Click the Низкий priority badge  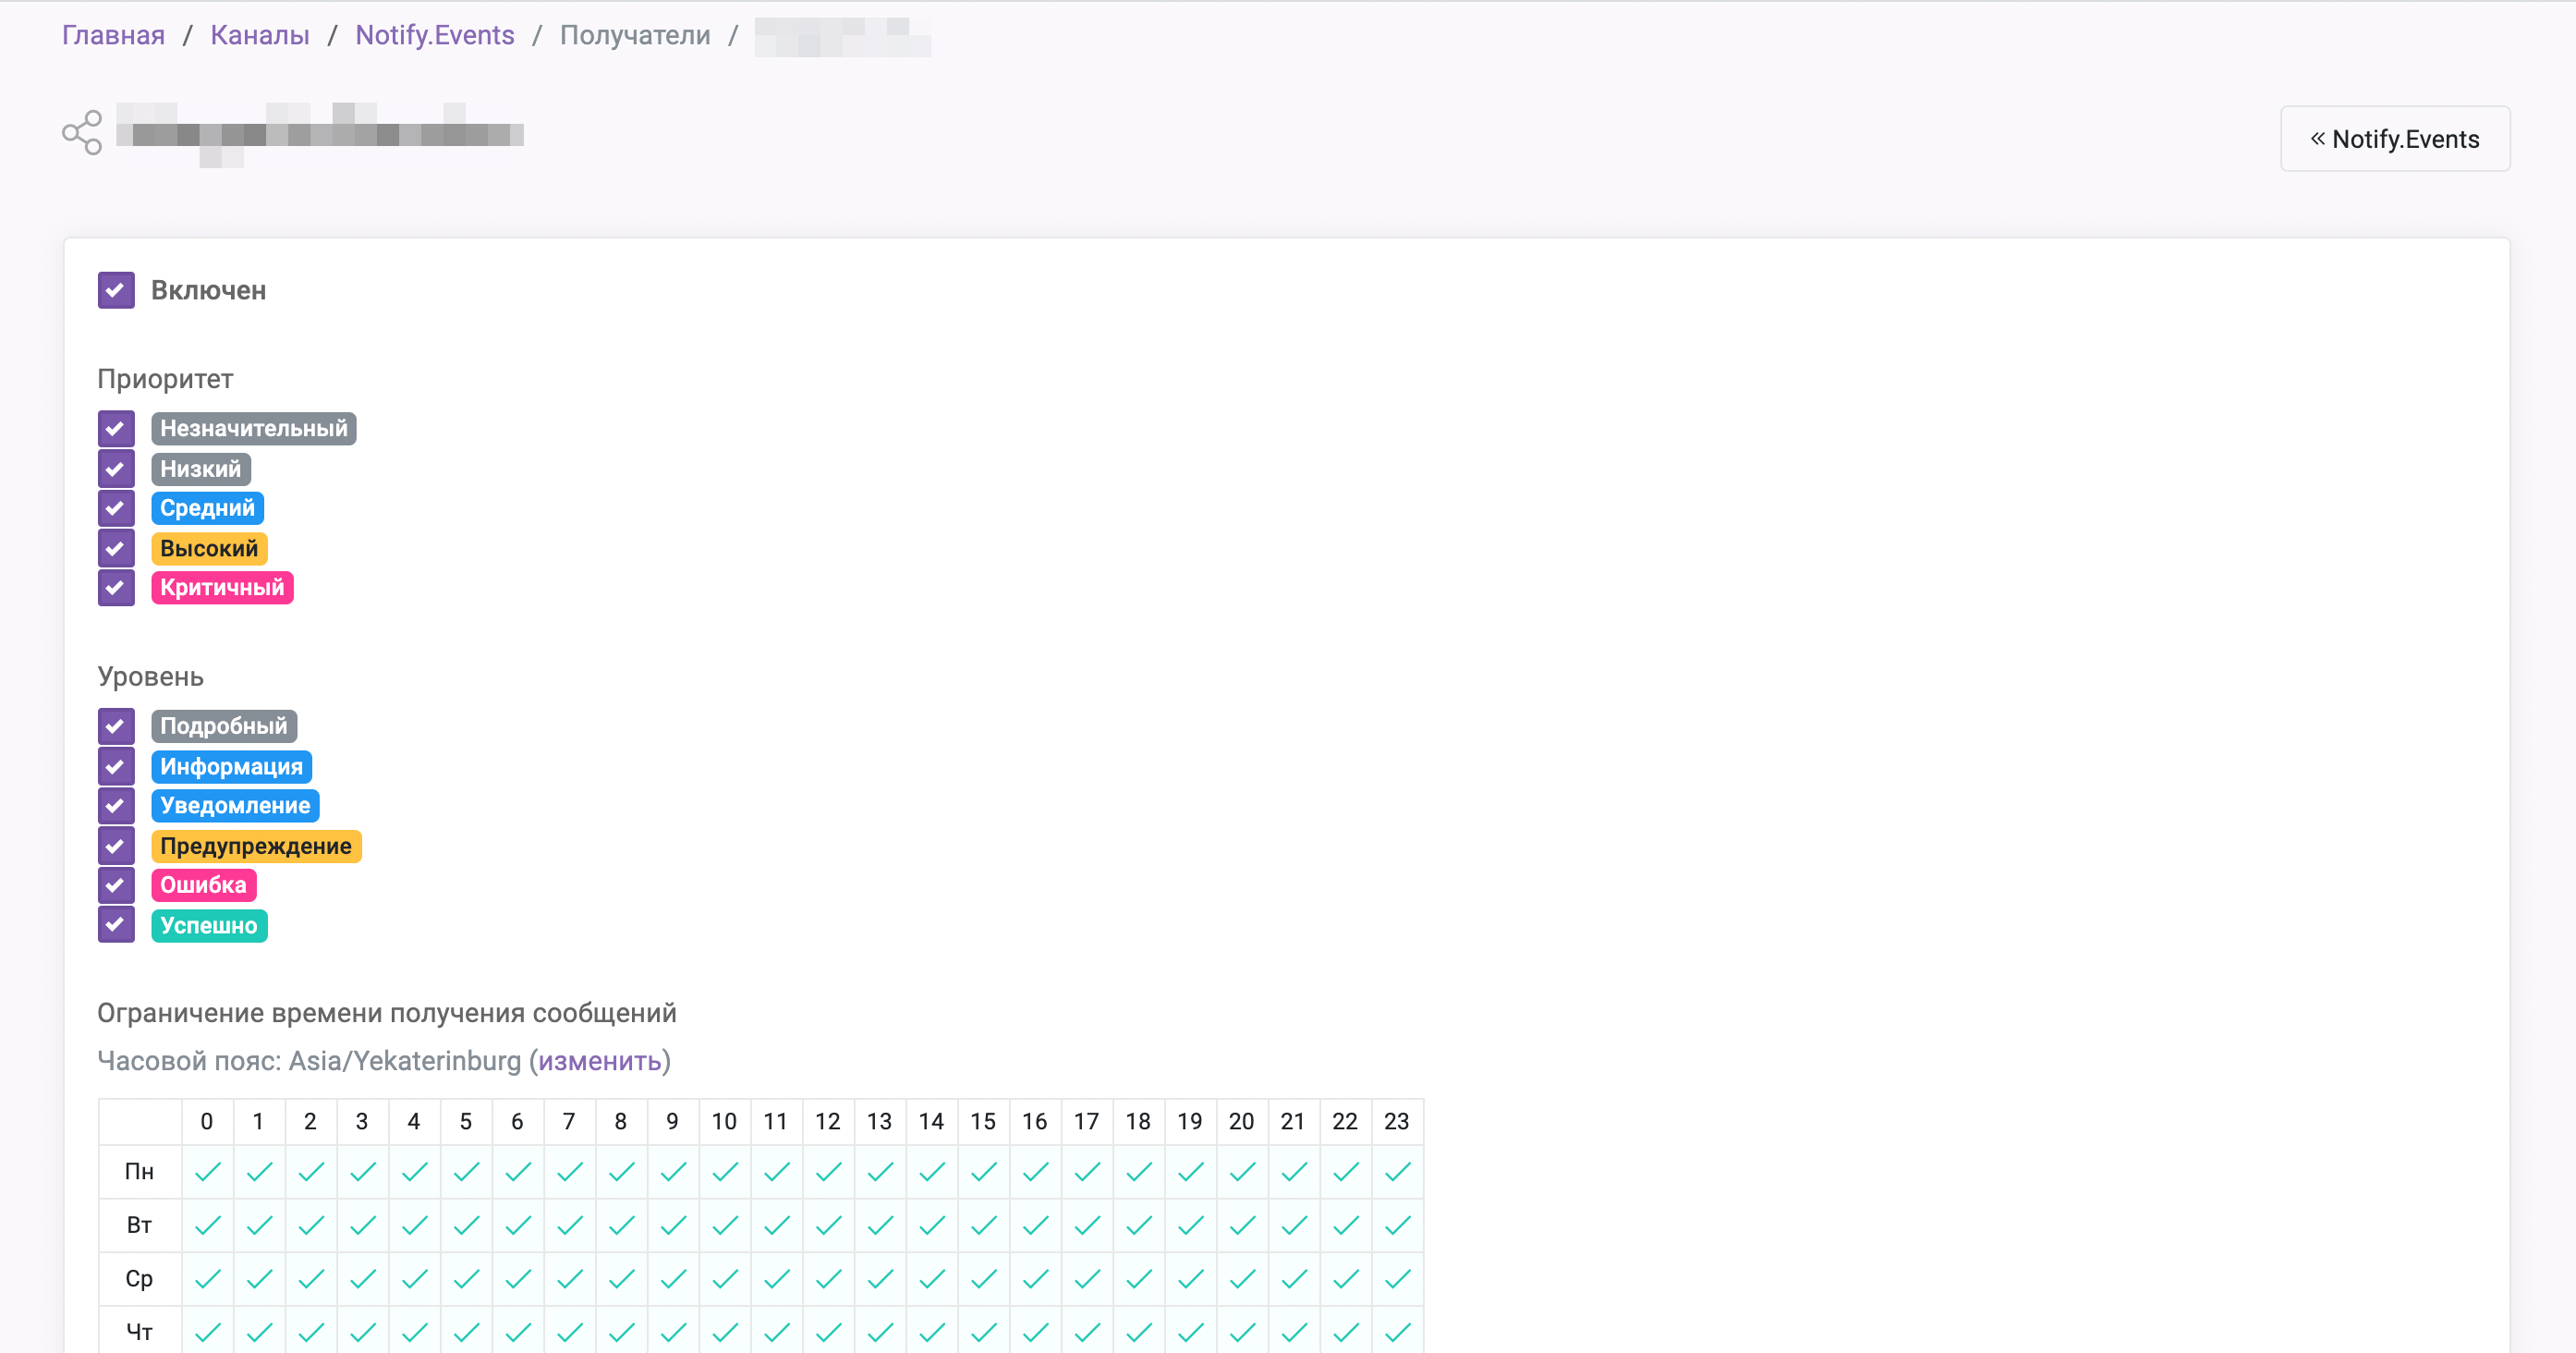(200, 467)
